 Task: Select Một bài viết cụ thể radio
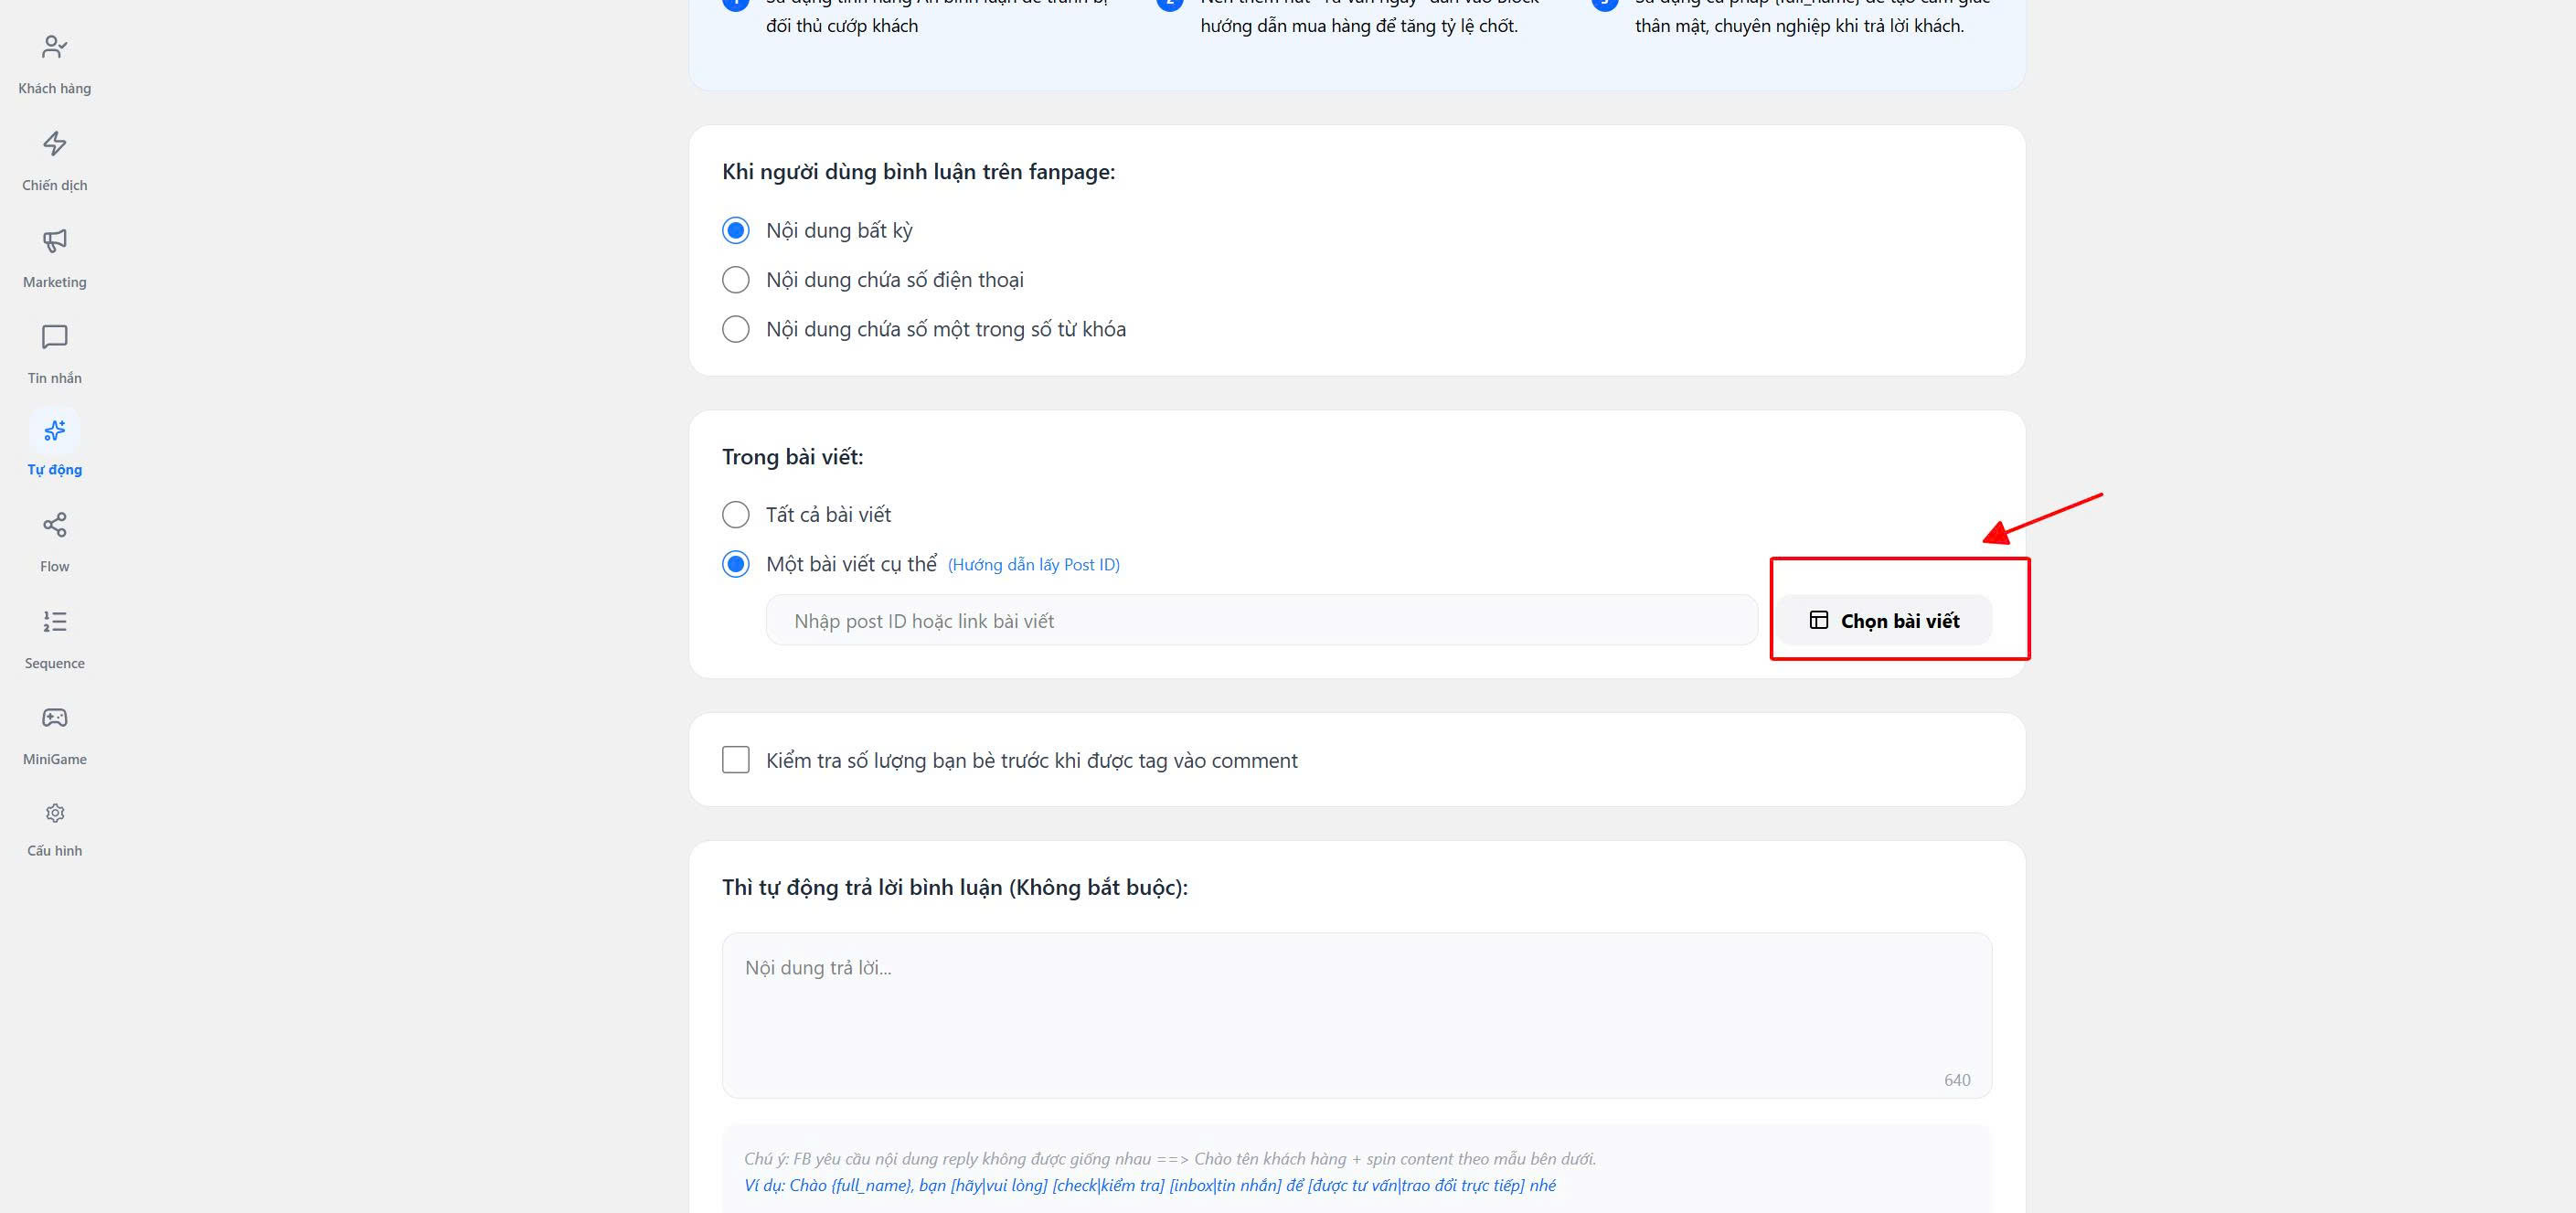735,565
